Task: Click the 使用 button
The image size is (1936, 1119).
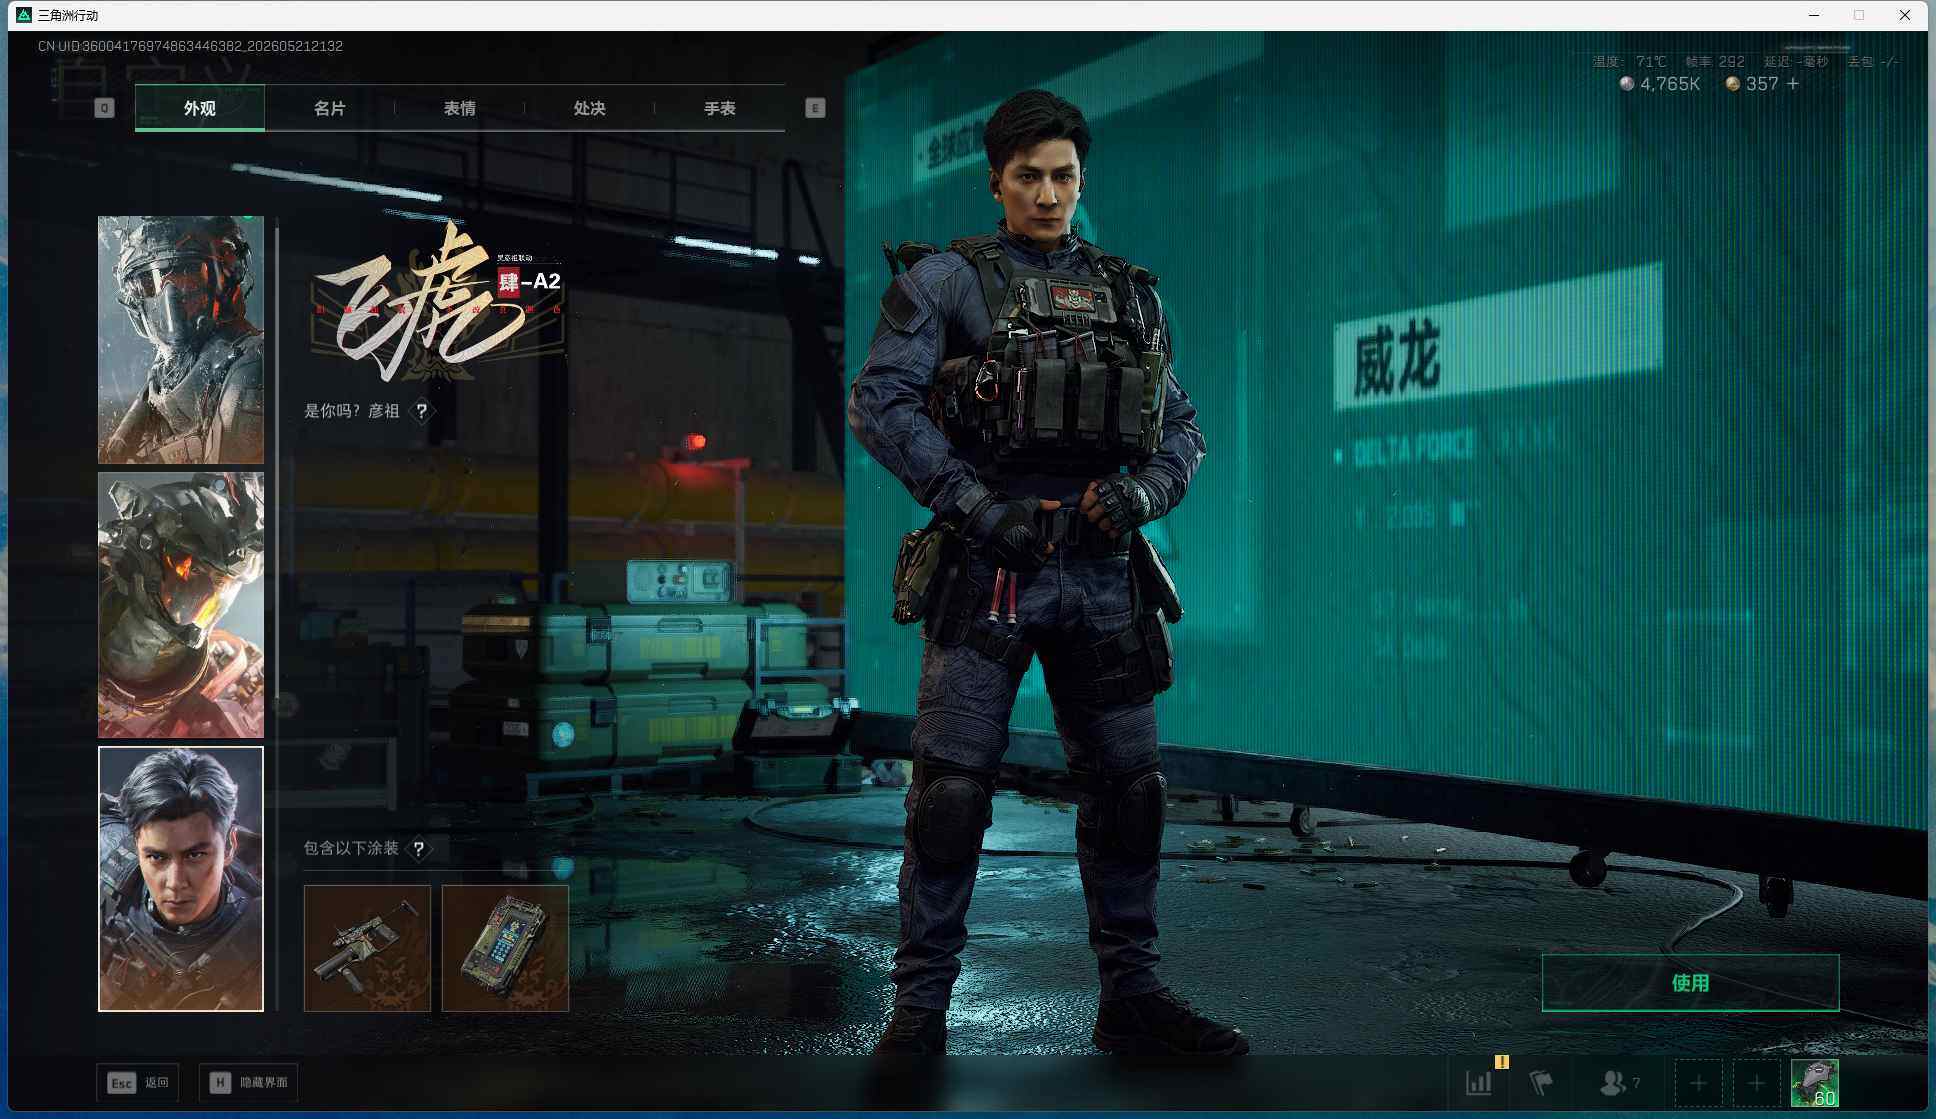Action: pos(1690,983)
